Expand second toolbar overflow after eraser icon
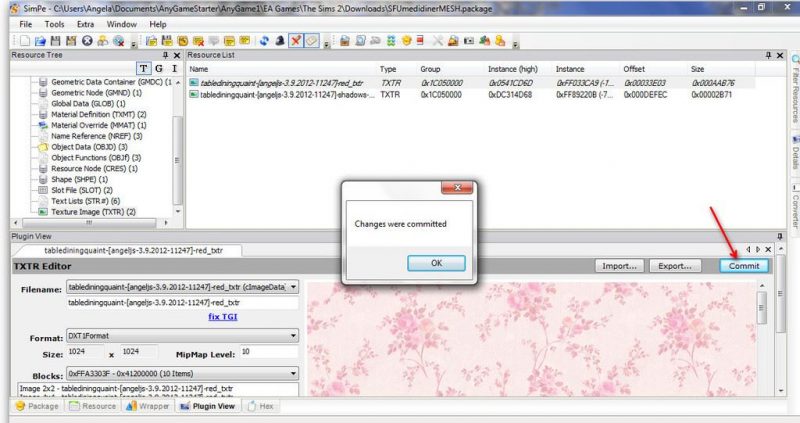The image size is (800, 423). point(326,44)
